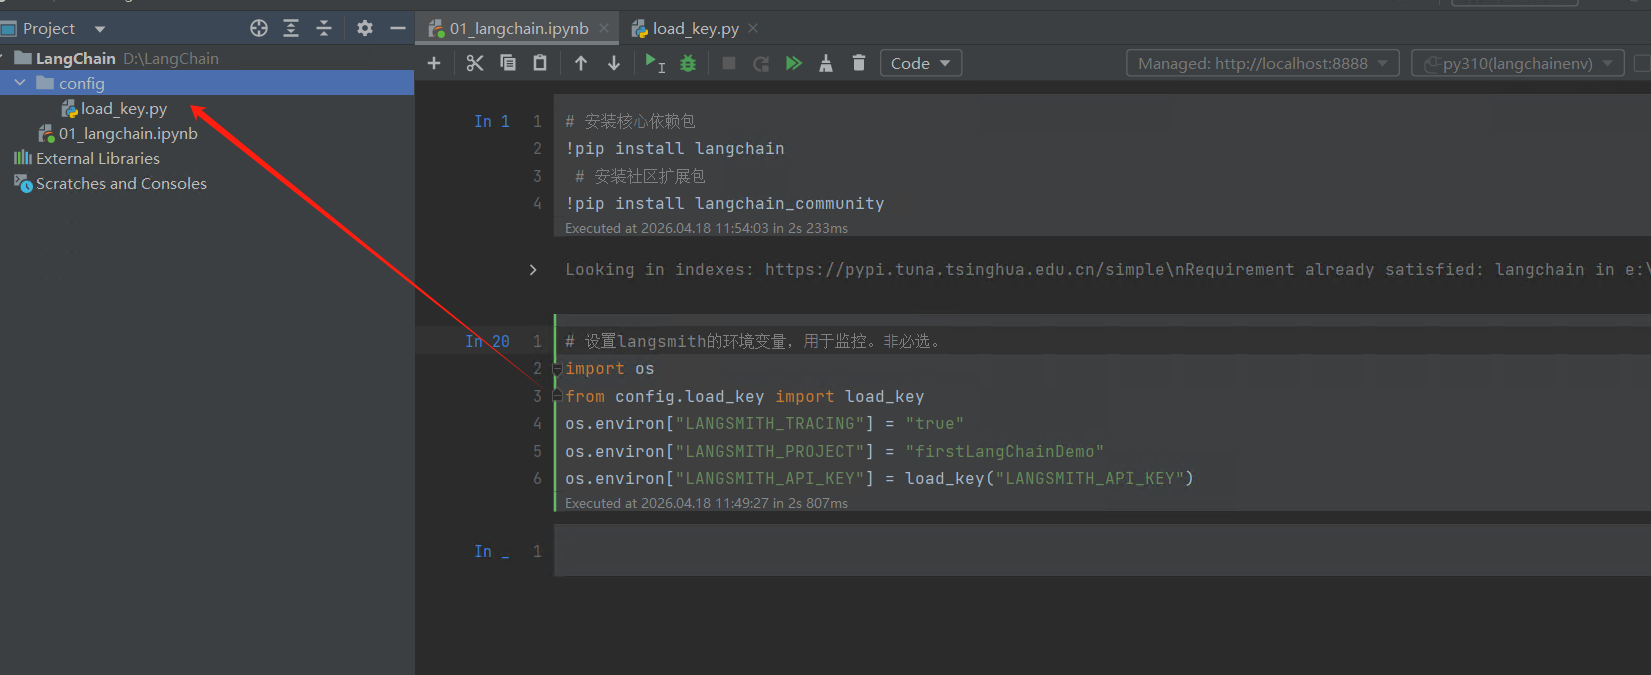Screen dimensions: 1651x675
Task: Place cursor on 'import os' line
Action: [x=610, y=369]
